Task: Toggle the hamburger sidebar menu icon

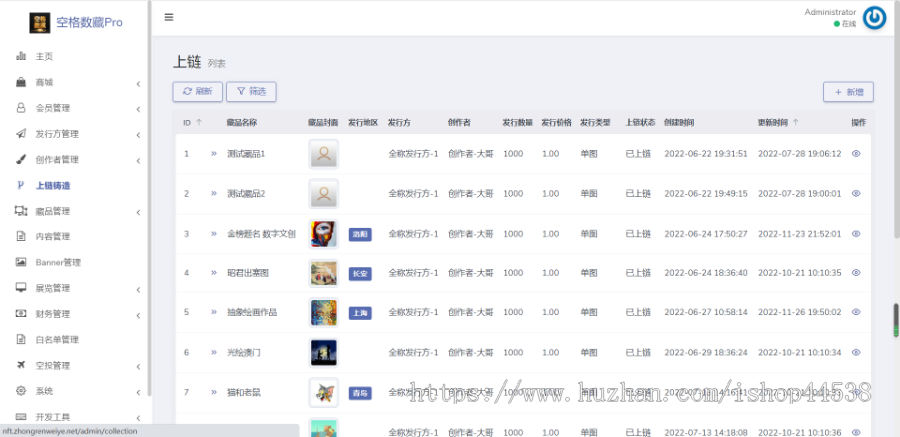Action: [169, 17]
